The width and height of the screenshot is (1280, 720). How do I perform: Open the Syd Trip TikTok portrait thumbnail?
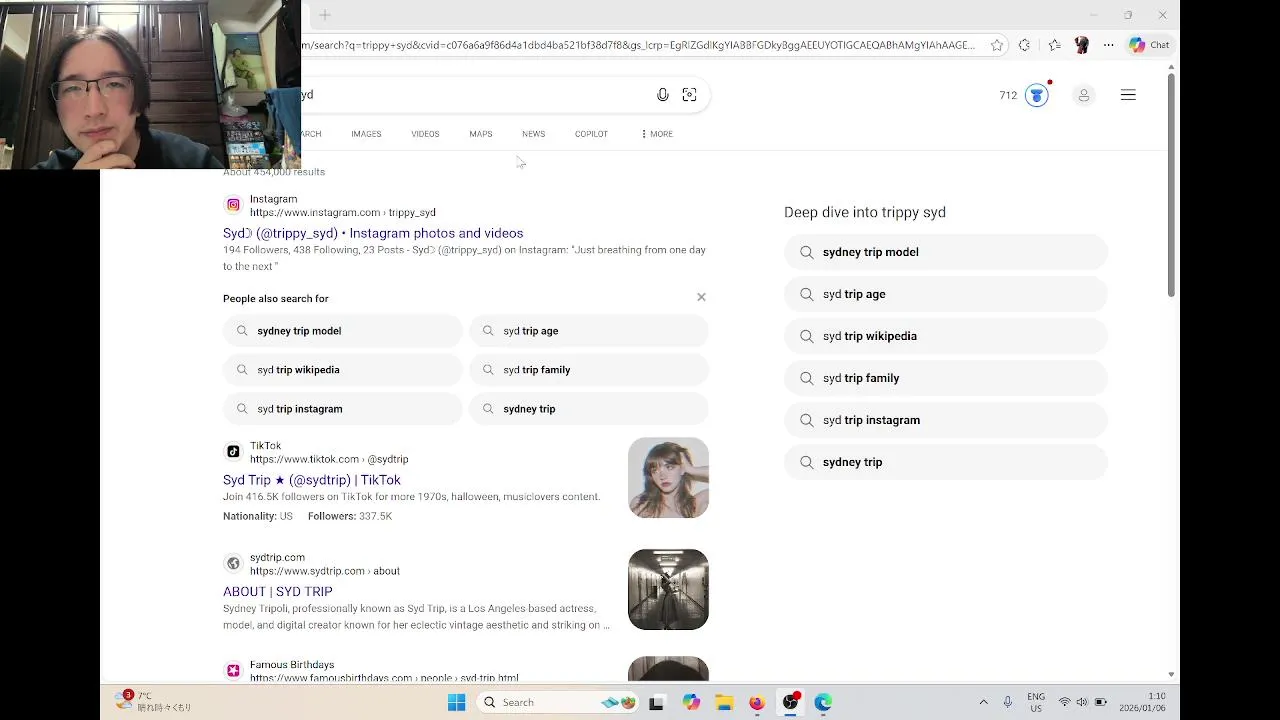click(668, 478)
